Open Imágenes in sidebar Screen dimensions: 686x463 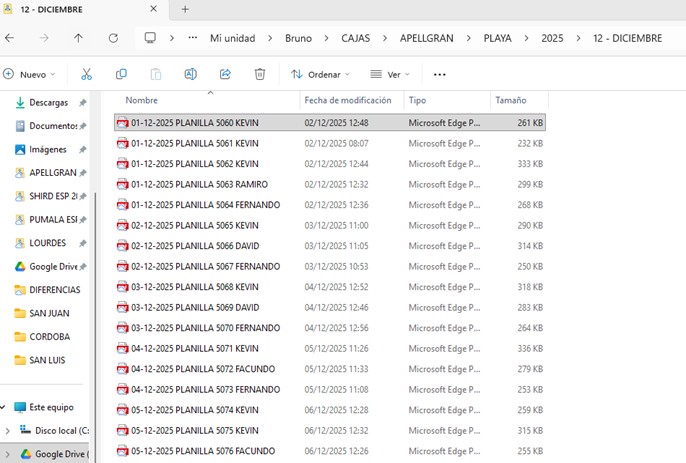pyautogui.click(x=48, y=149)
